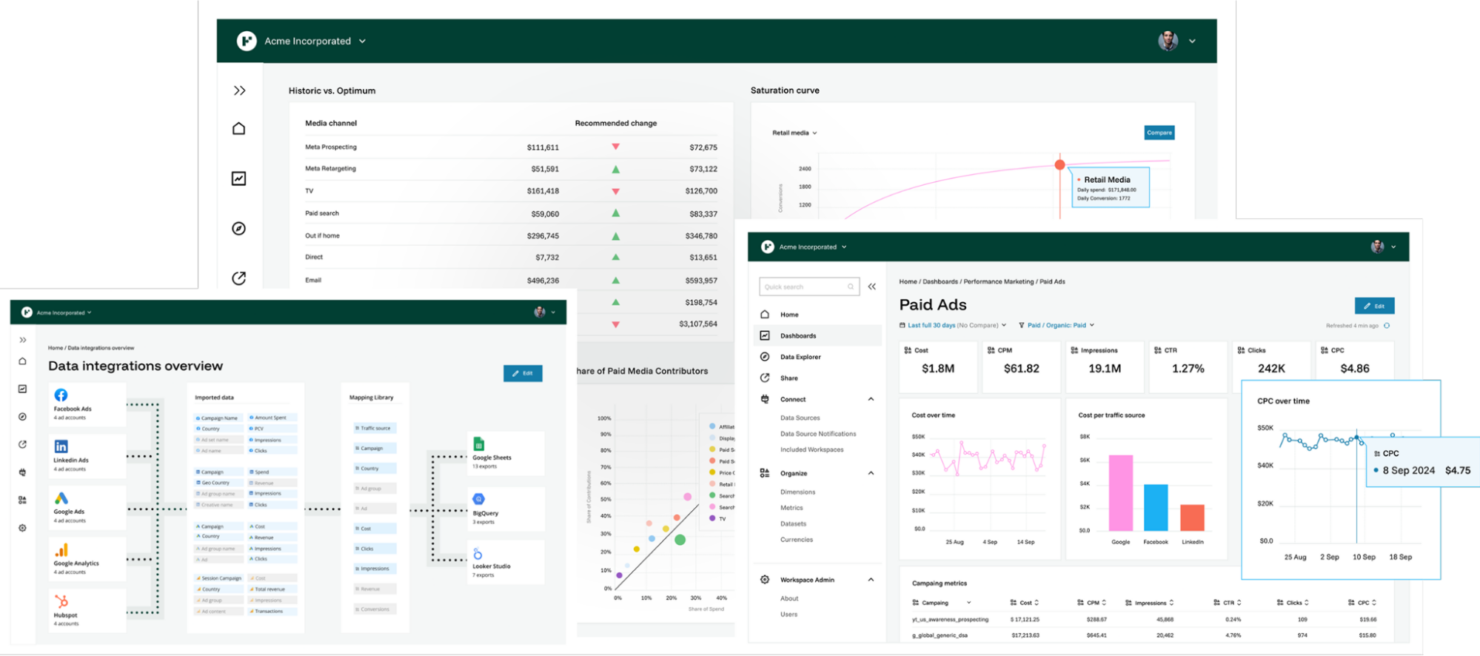Open Data Sources link
The width and height of the screenshot is (1480, 656).
coord(800,418)
